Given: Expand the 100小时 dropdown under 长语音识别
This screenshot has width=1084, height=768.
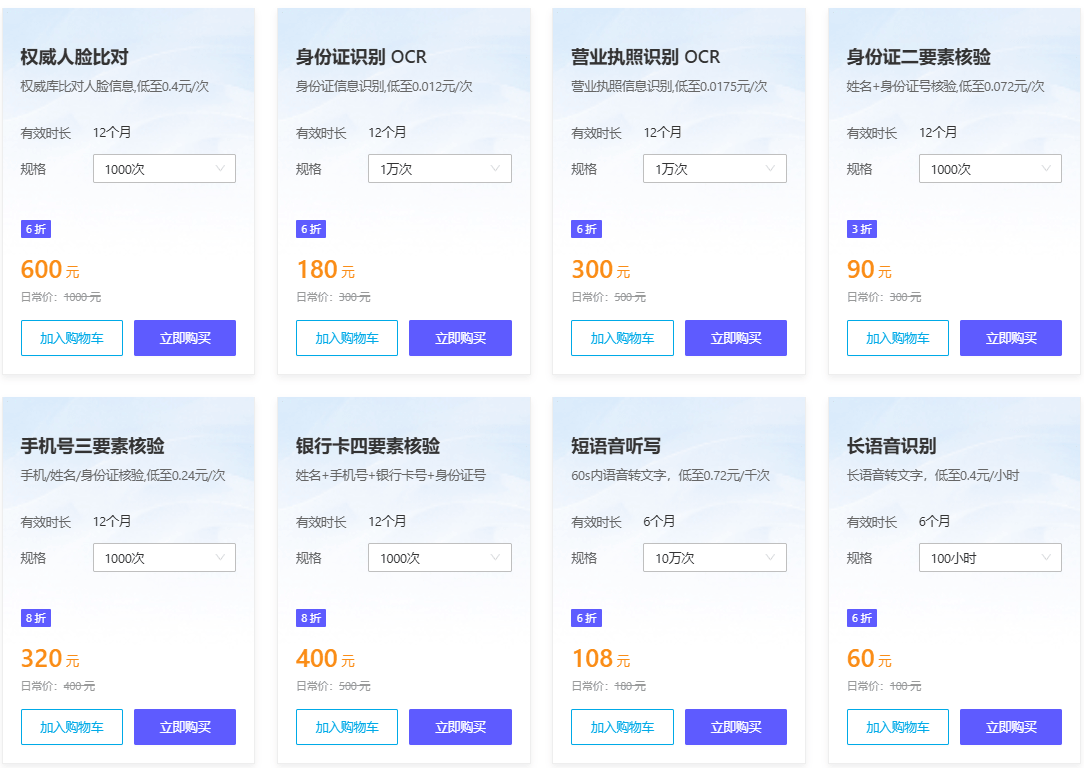Looking at the screenshot, I should [990, 557].
